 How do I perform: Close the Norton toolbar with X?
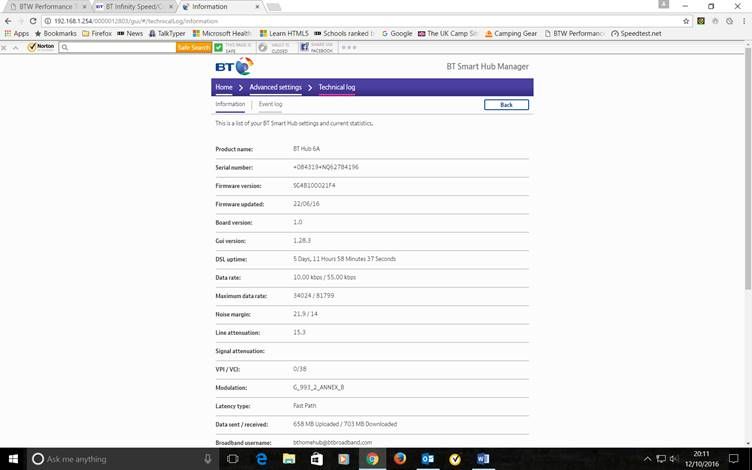tap(4, 48)
